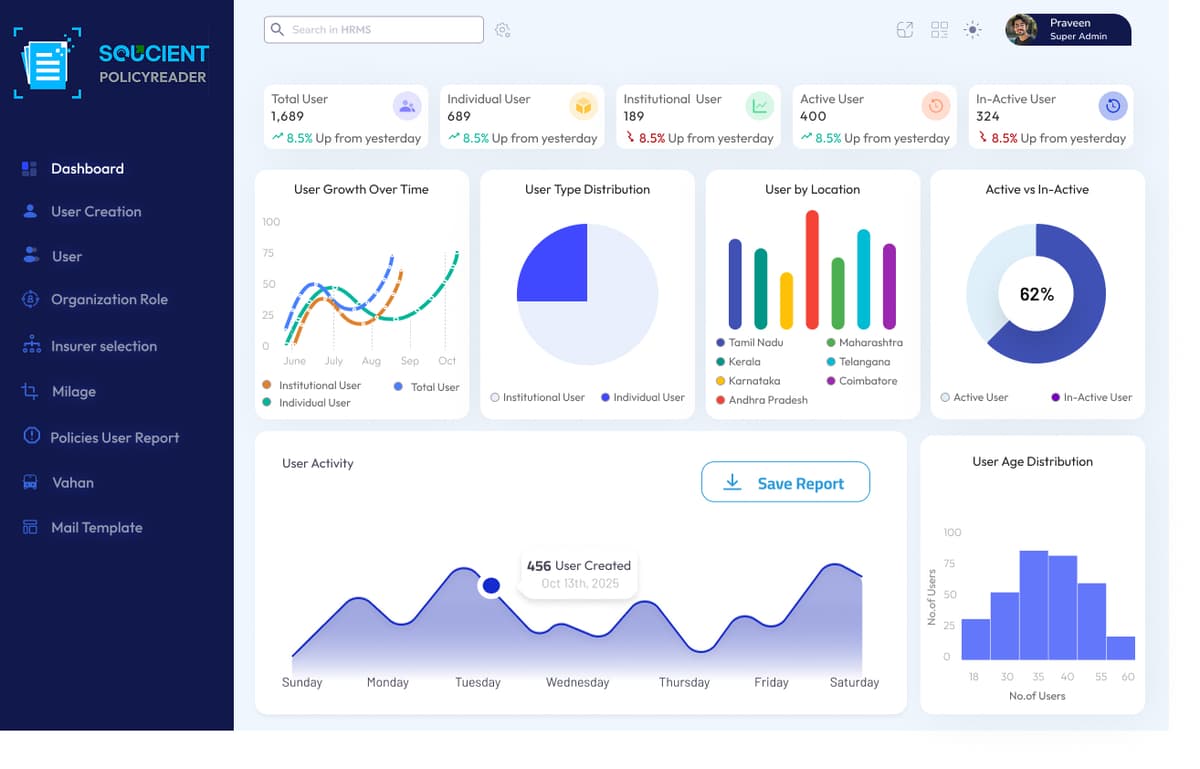Open the Dashboard from the sidebar
Screen dimensions: 1200x769
point(87,168)
